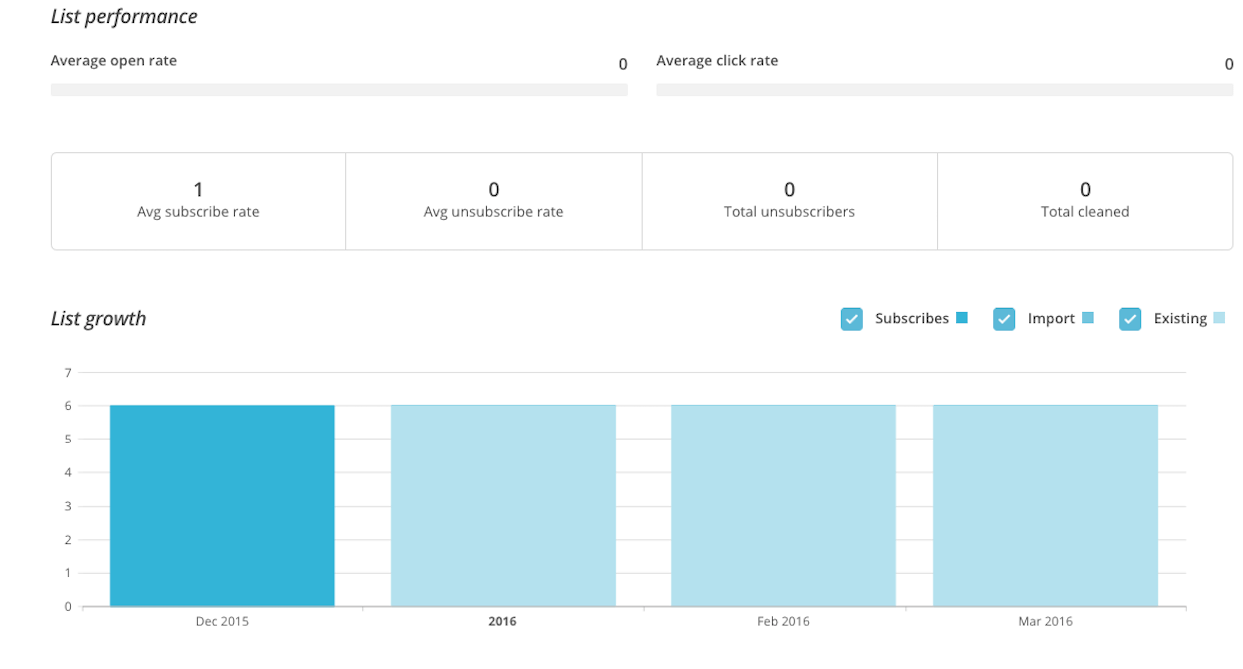Click the Subscribes legend color square
1243x669 pixels.
coord(962,318)
